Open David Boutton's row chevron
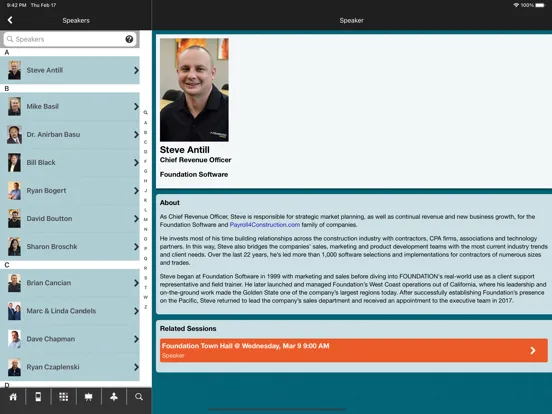 [136, 219]
